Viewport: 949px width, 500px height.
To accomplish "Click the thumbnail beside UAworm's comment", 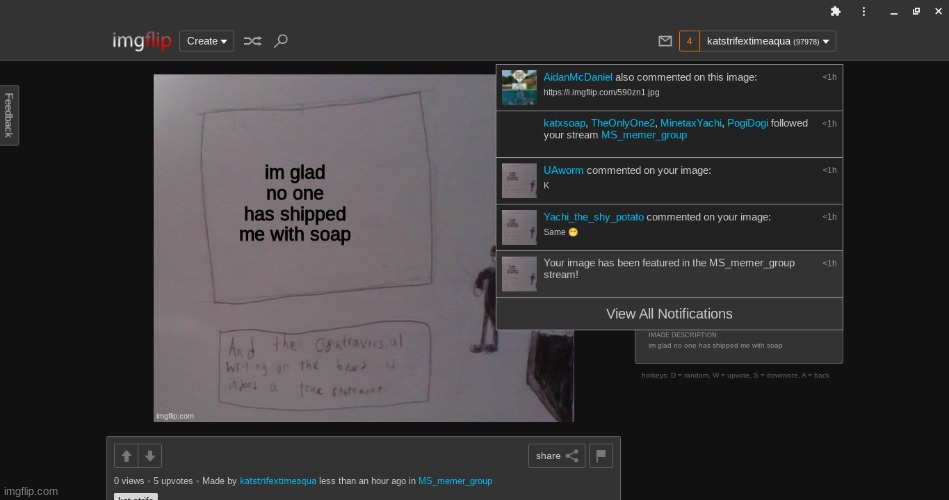I will coord(519,180).
